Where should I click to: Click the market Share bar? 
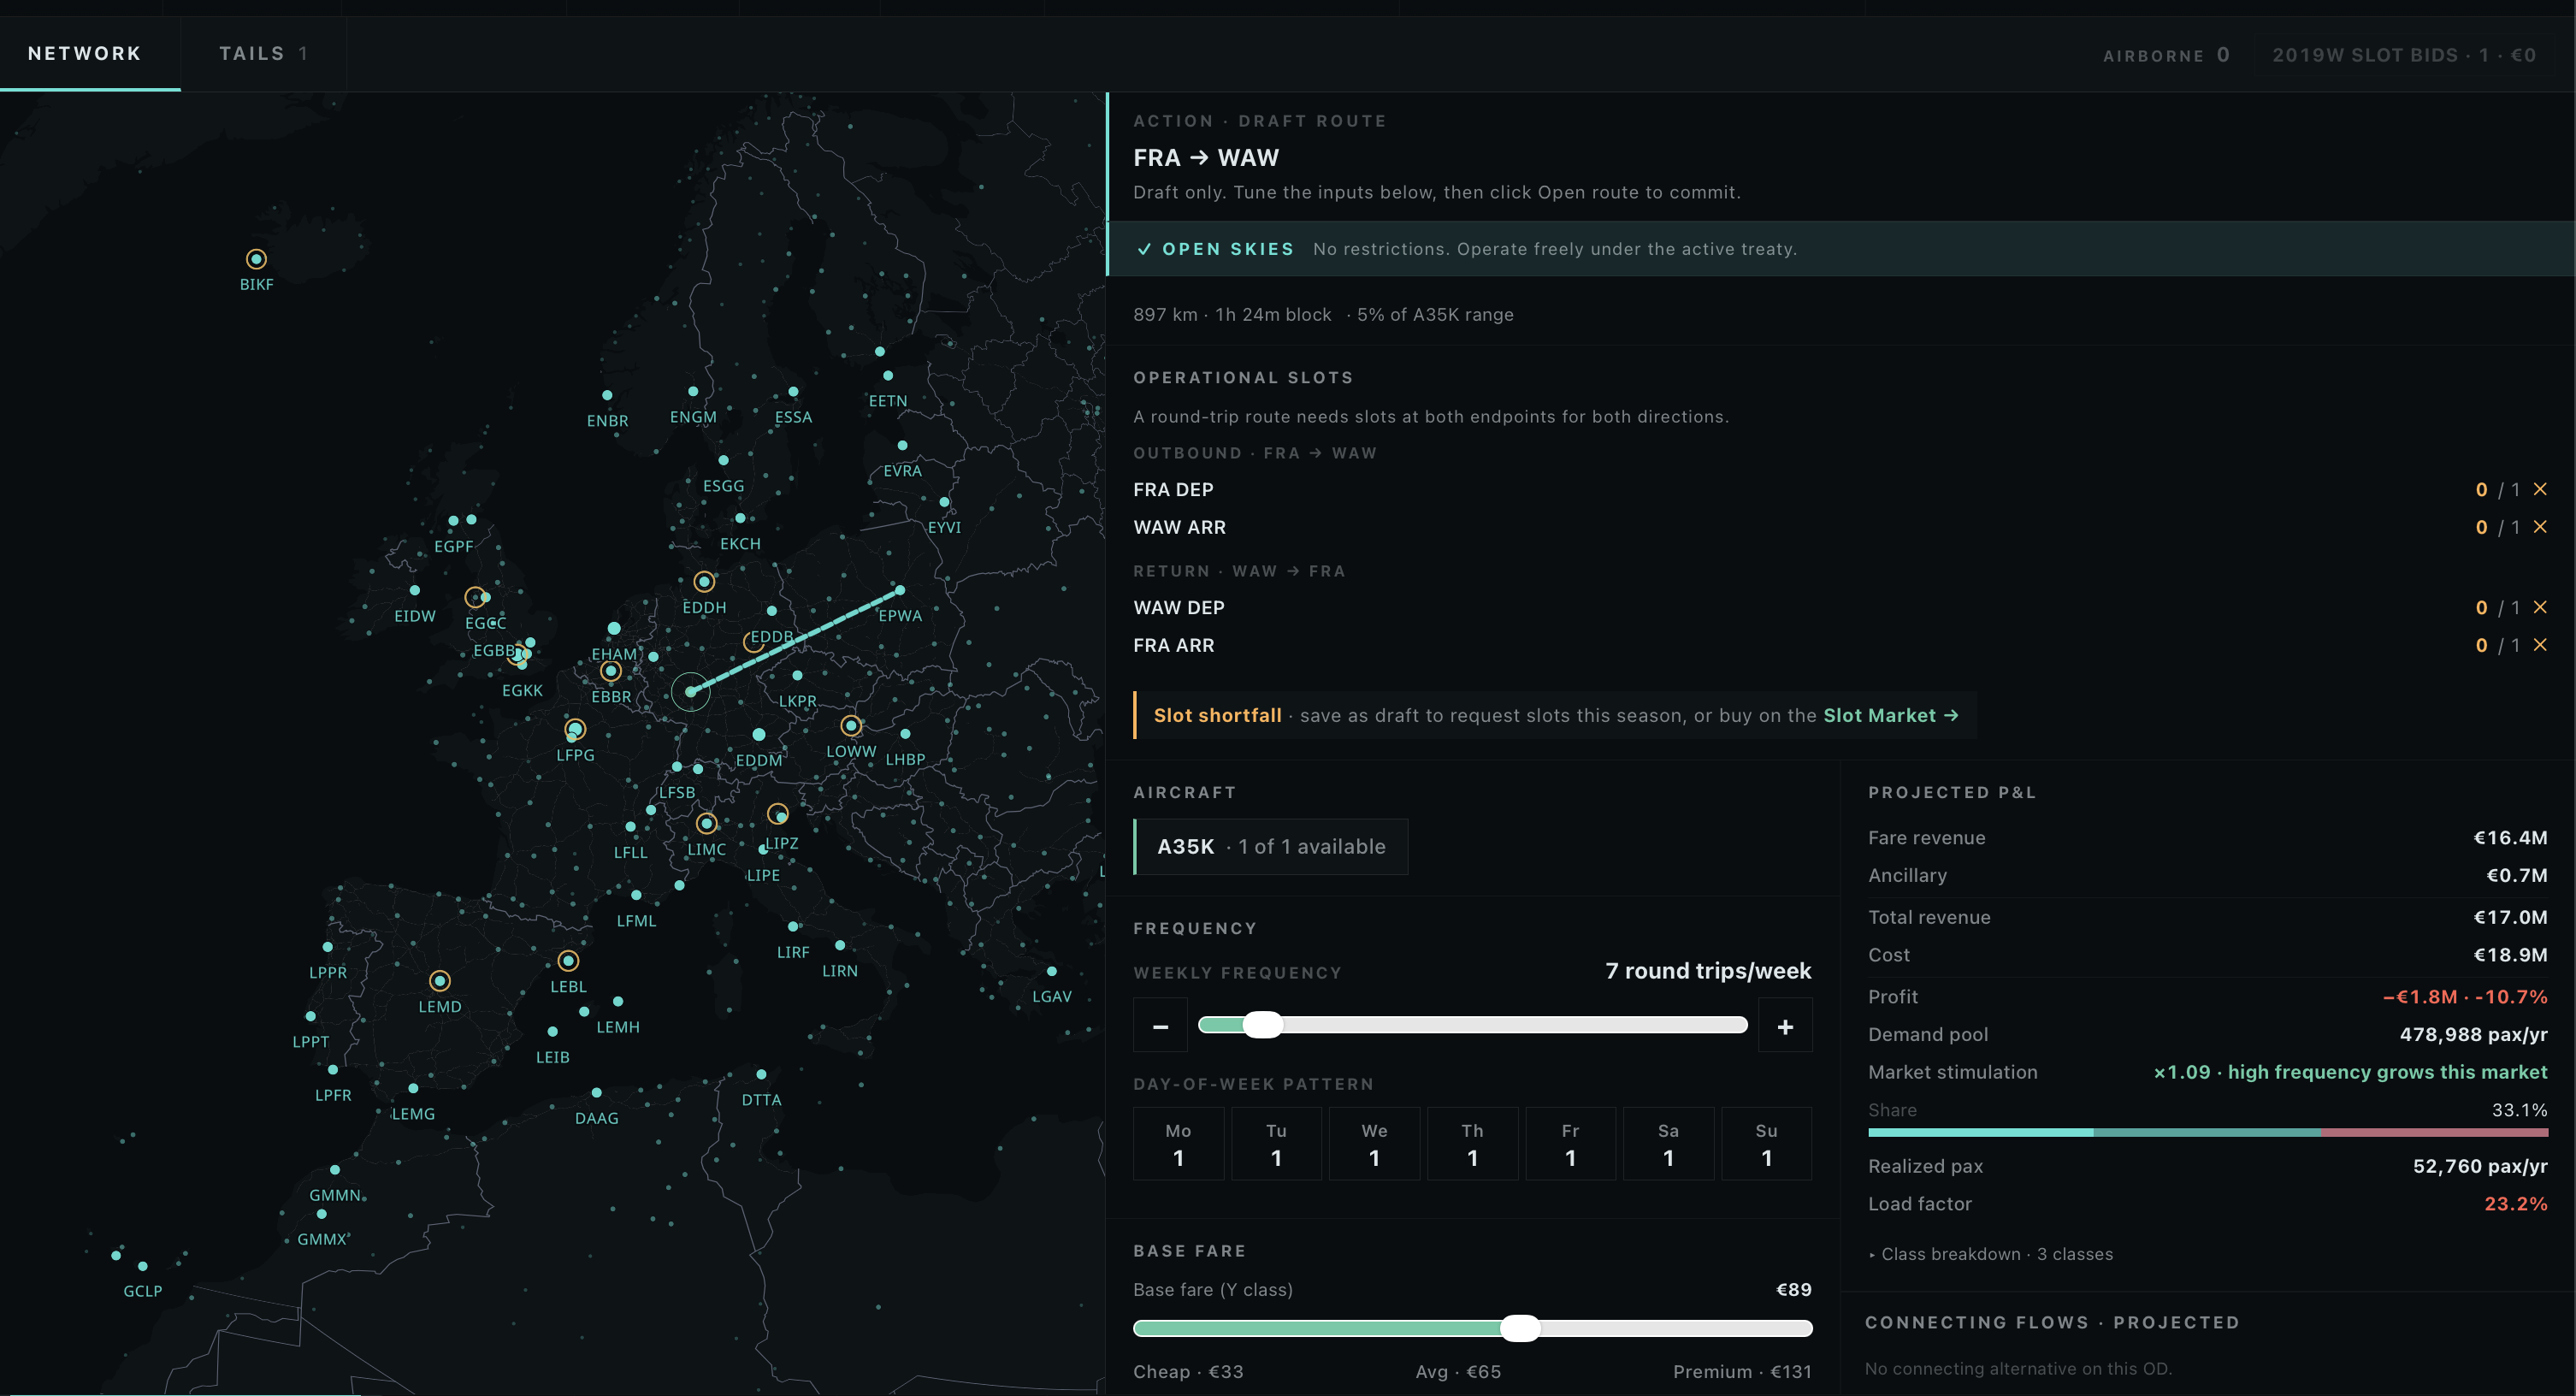click(2208, 1132)
